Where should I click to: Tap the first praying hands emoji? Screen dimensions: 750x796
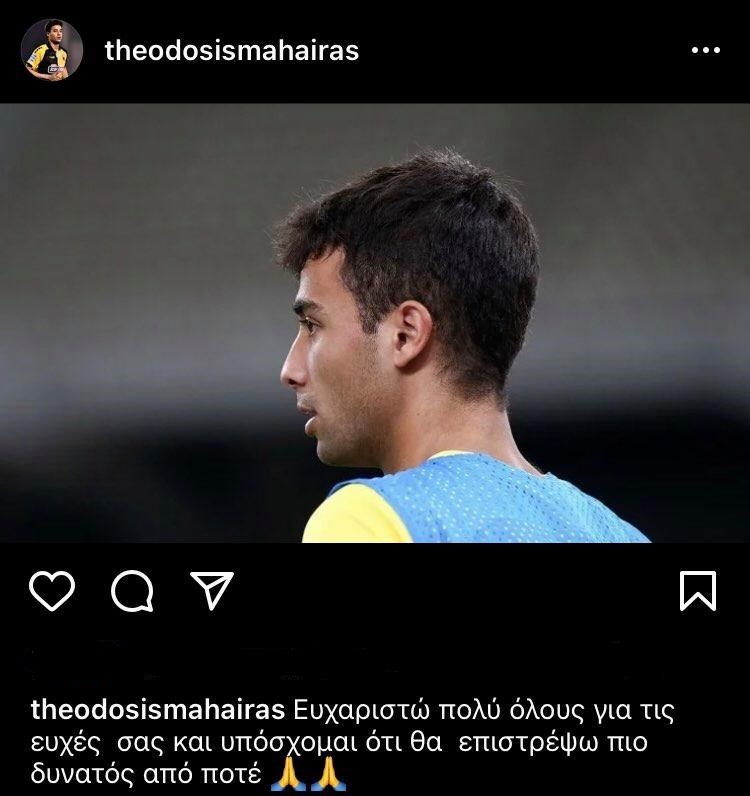pyautogui.click(x=288, y=774)
